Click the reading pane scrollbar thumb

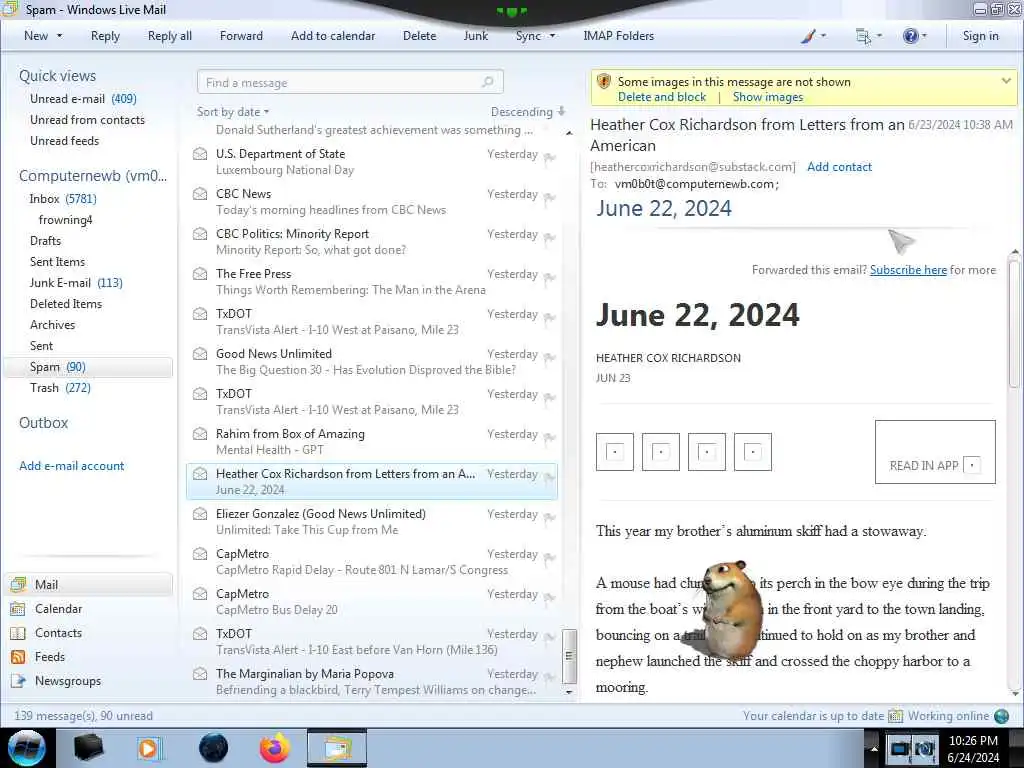(1014, 322)
